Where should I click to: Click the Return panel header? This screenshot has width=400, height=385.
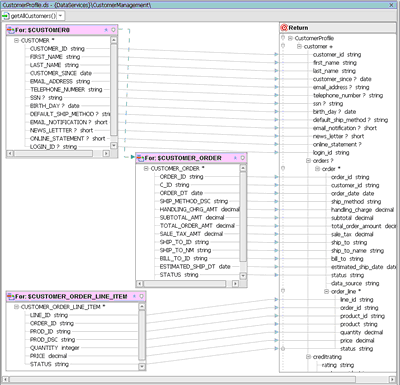click(x=338, y=28)
